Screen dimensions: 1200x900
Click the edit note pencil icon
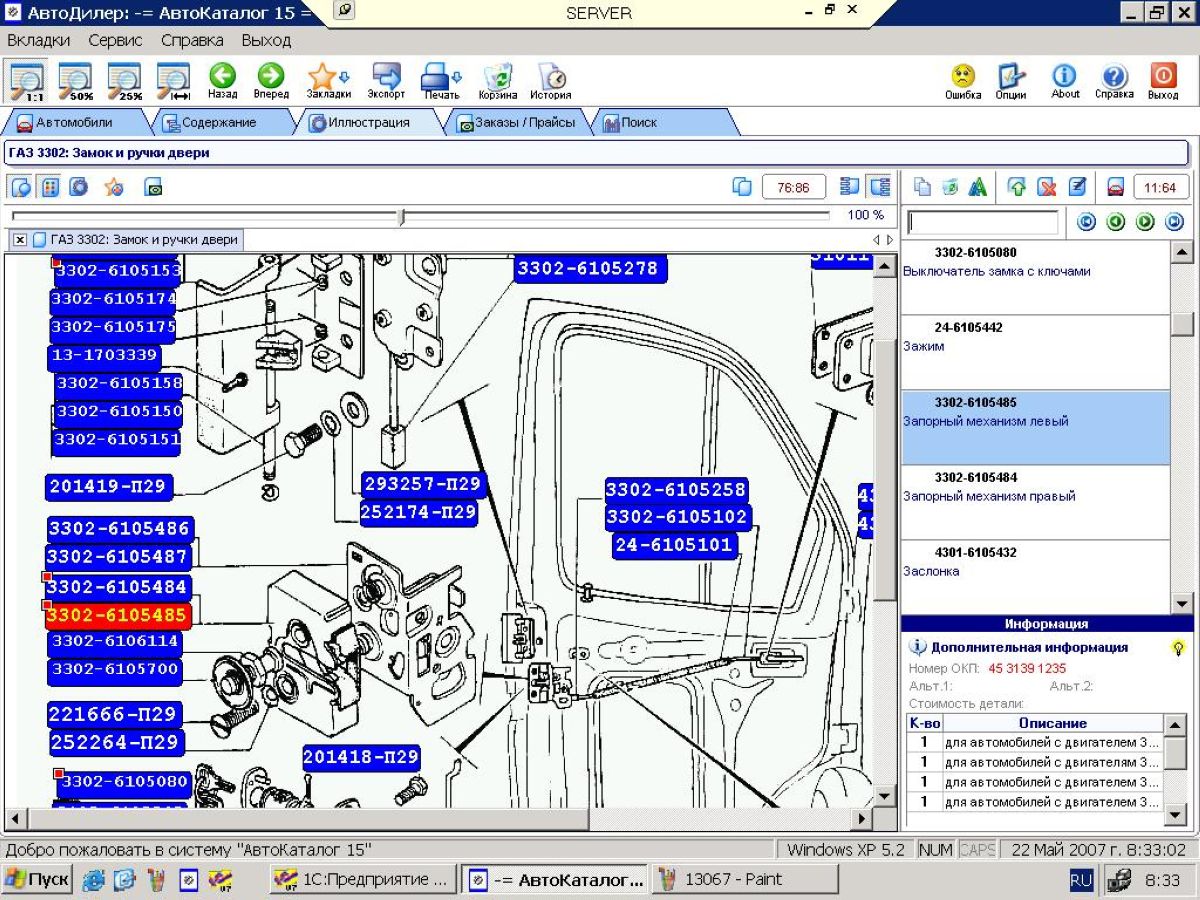[x=1077, y=187]
